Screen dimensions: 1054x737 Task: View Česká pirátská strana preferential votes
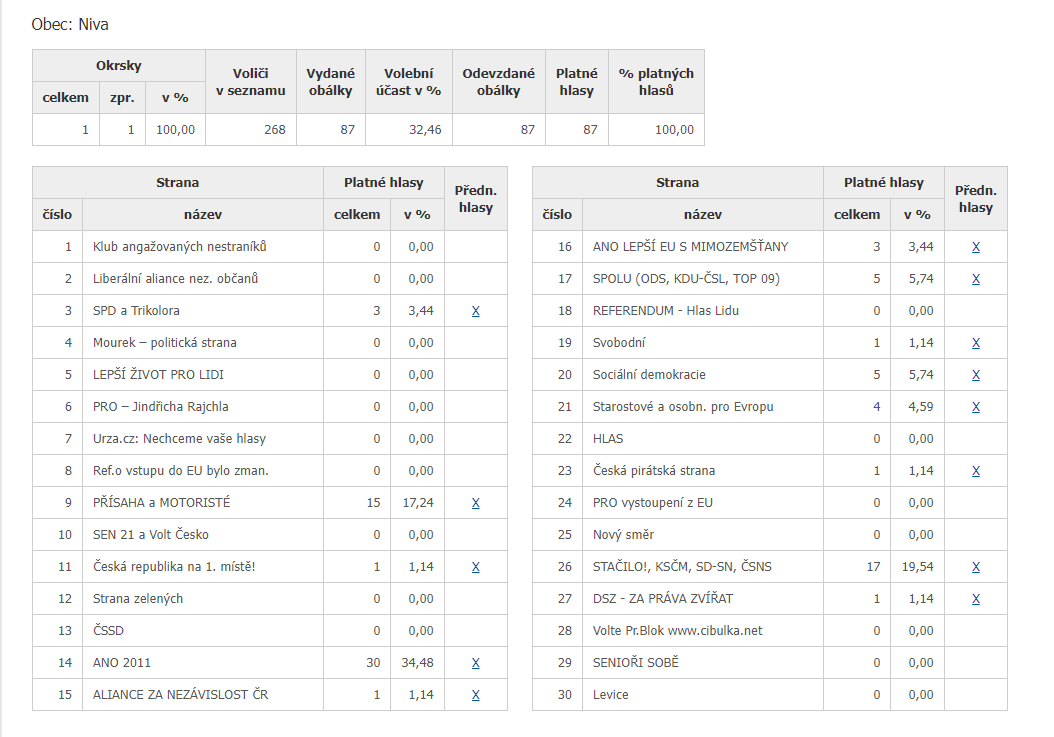976,471
